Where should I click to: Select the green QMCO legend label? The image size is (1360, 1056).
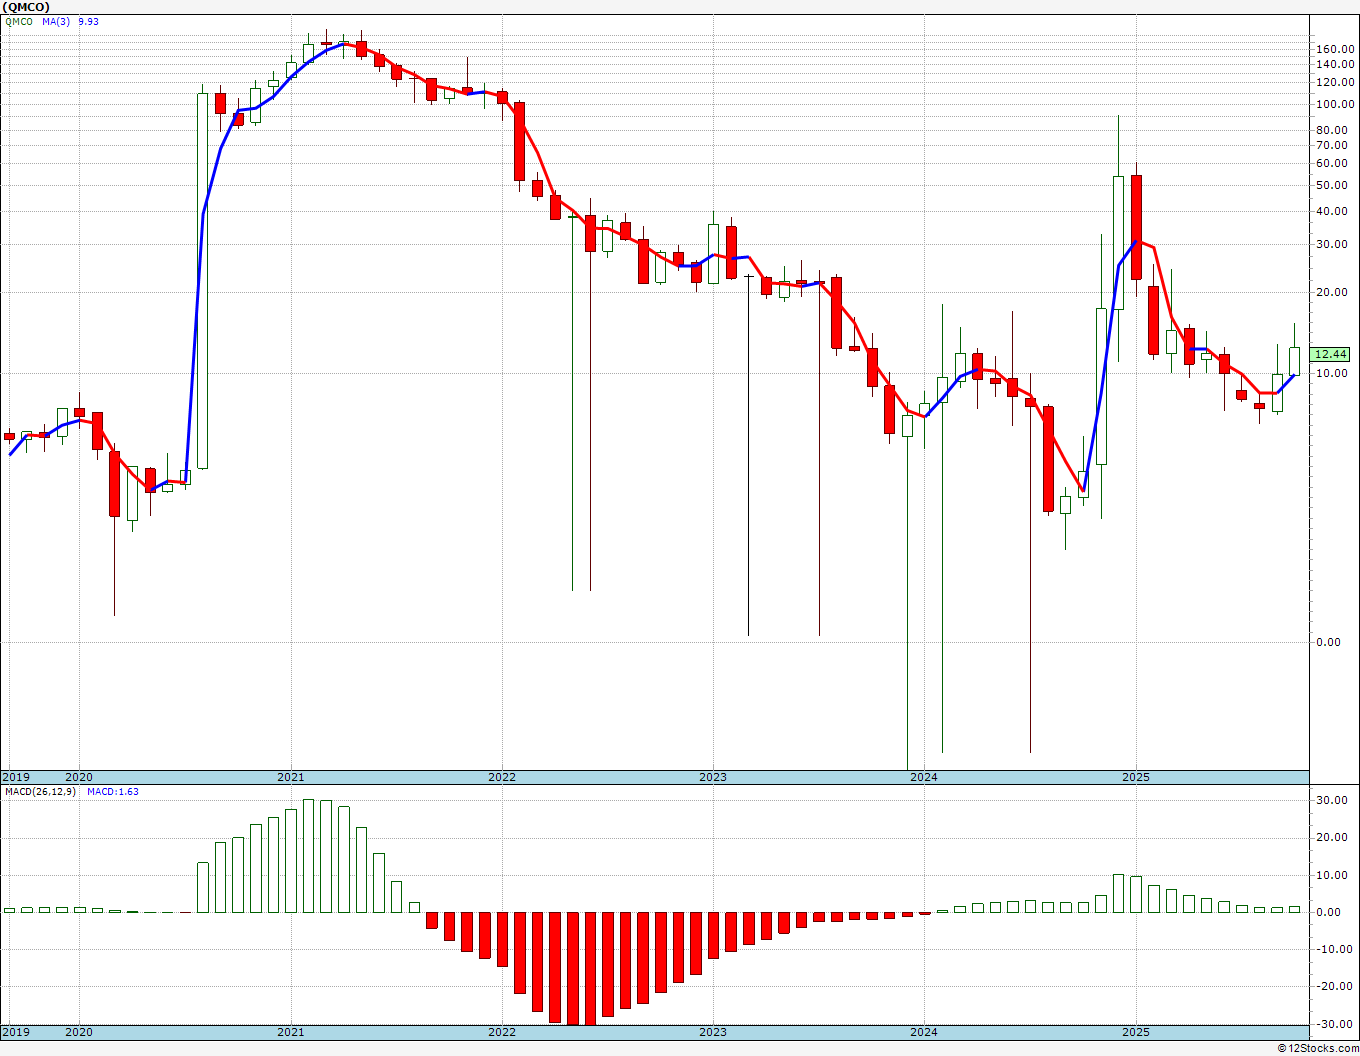[x=18, y=21]
